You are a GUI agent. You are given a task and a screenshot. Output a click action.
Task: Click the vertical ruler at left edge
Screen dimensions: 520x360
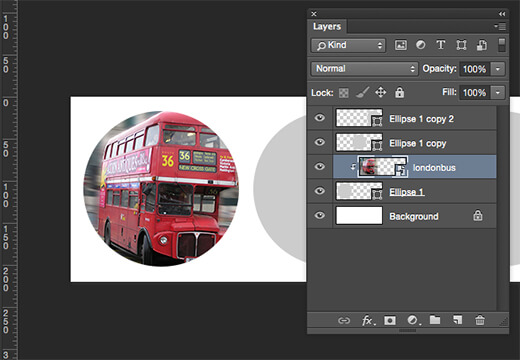[x=9, y=180]
